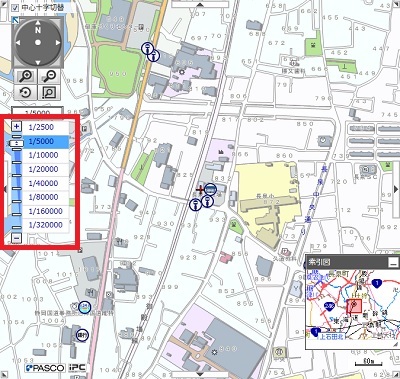400x379 pixels.
Task: Click the red rectangle in index map
Action: click(354, 306)
